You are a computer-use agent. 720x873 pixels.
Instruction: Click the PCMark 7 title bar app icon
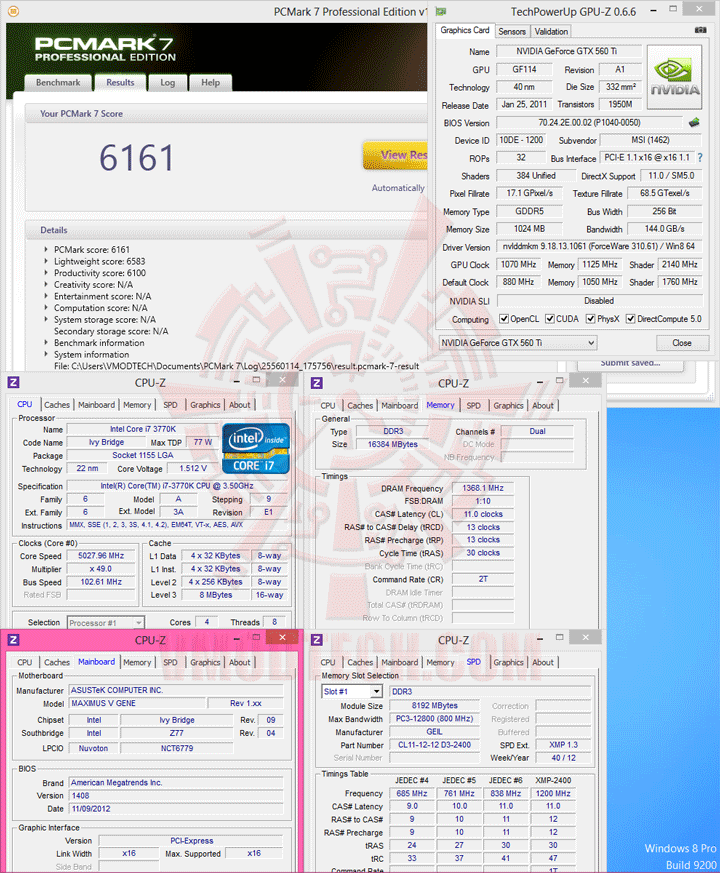coord(13,11)
